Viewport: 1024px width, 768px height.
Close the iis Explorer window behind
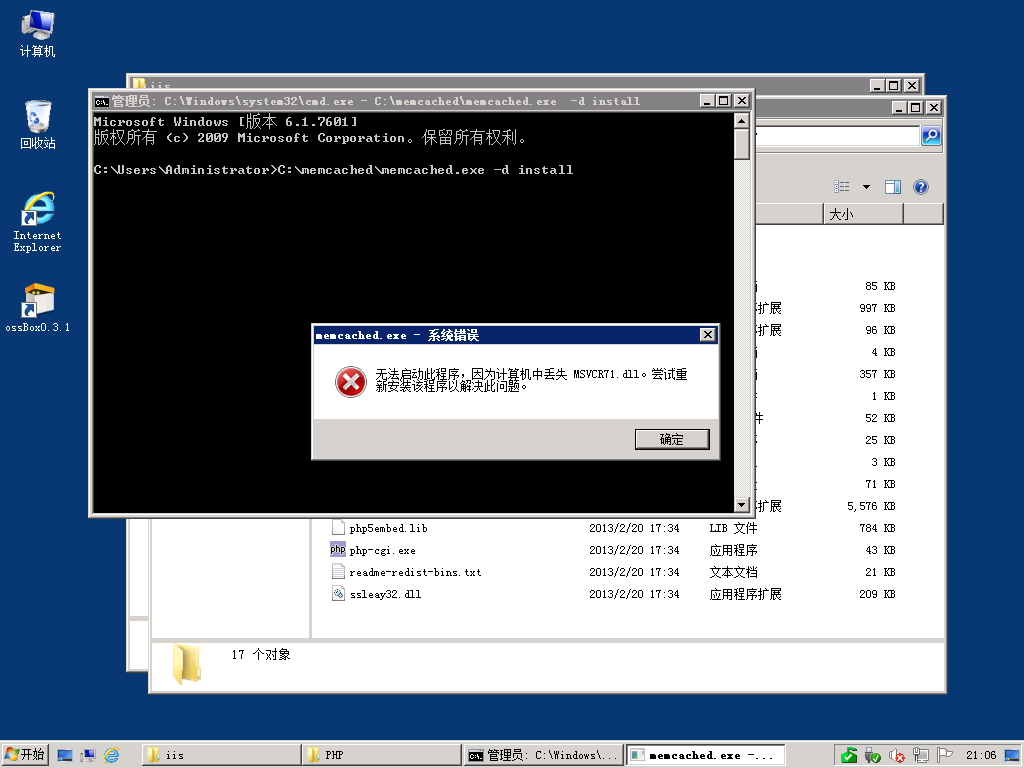[x=912, y=86]
